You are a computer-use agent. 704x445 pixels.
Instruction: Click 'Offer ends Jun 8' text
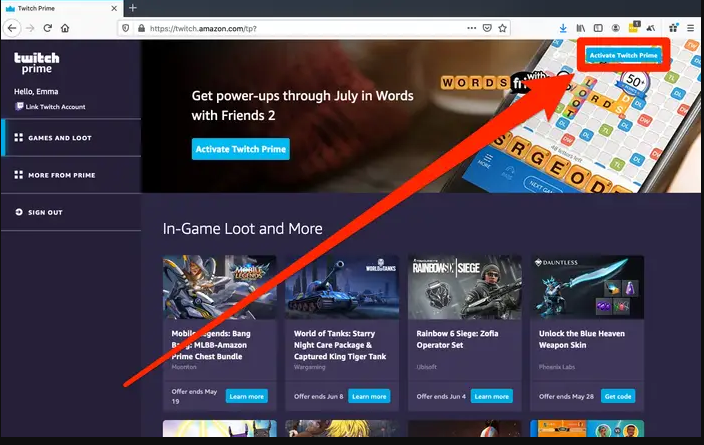[318, 397]
